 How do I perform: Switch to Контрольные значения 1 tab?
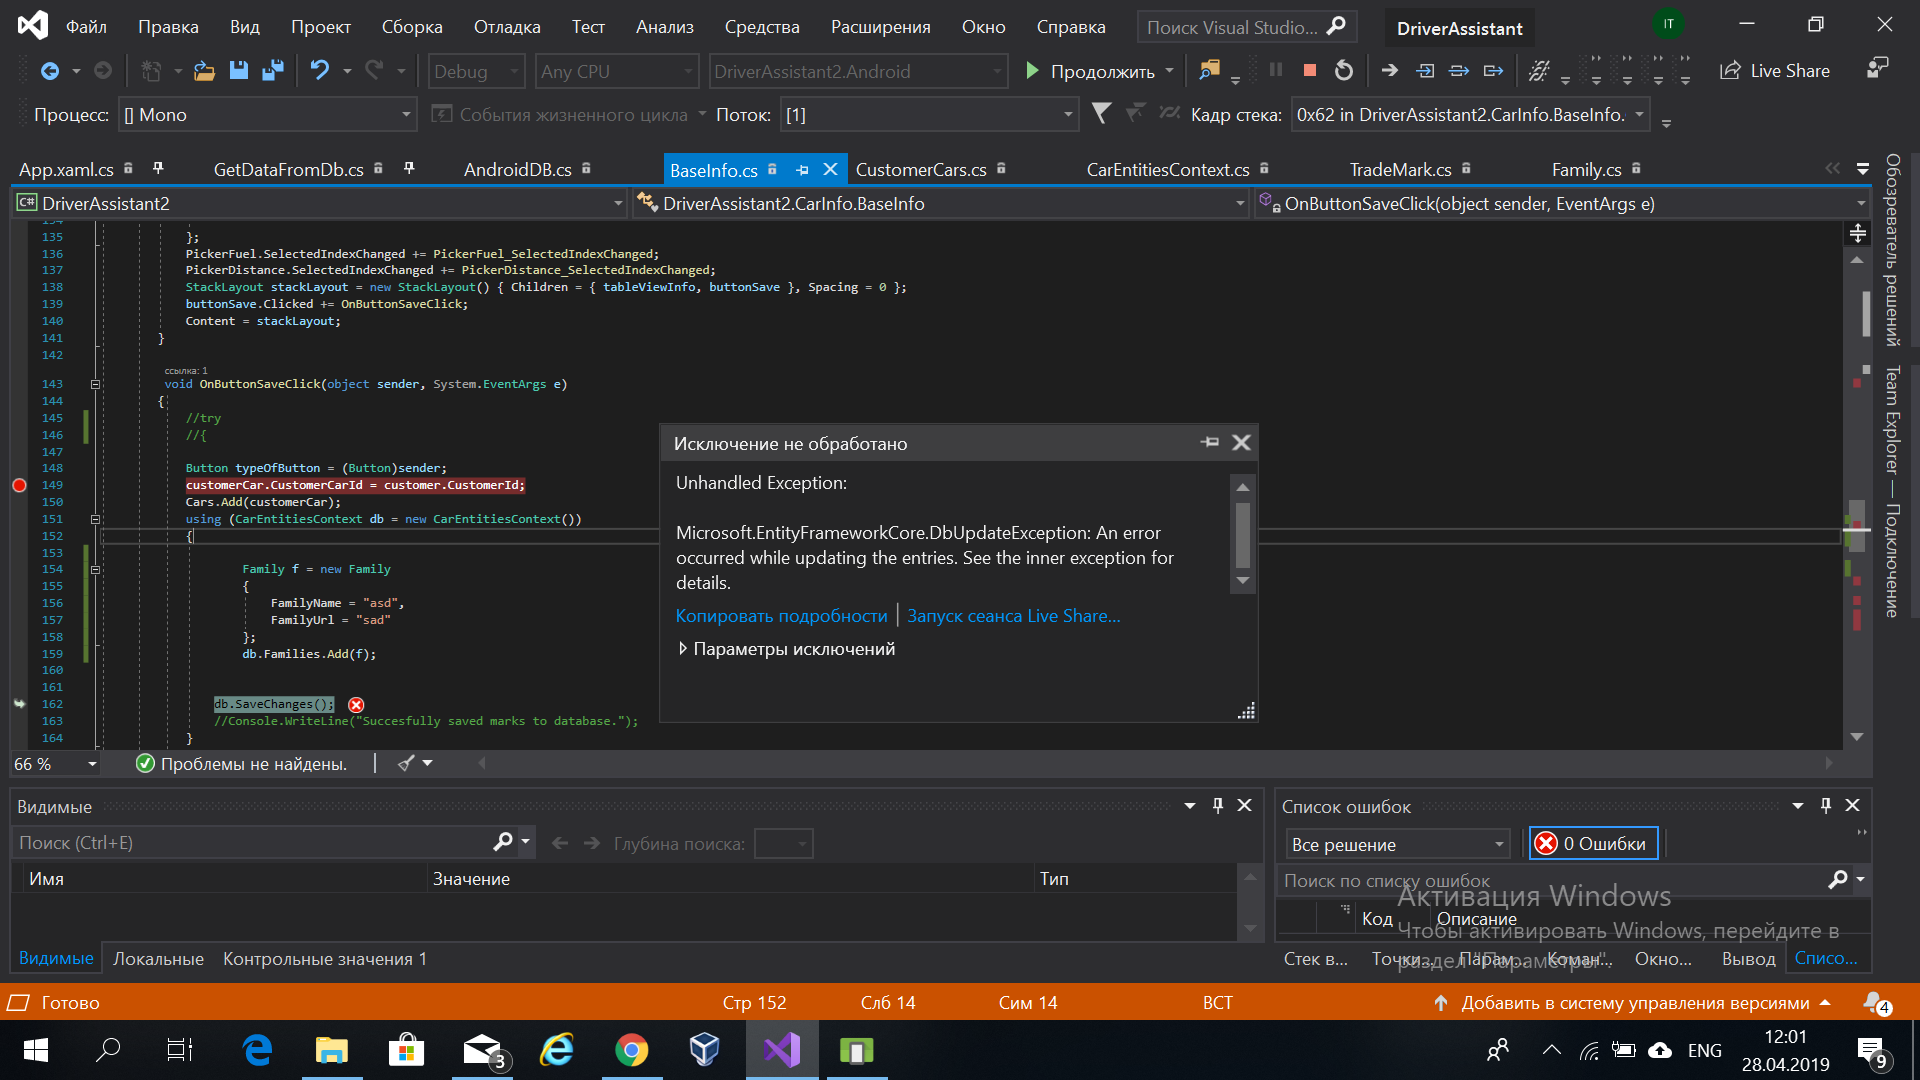click(325, 958)
